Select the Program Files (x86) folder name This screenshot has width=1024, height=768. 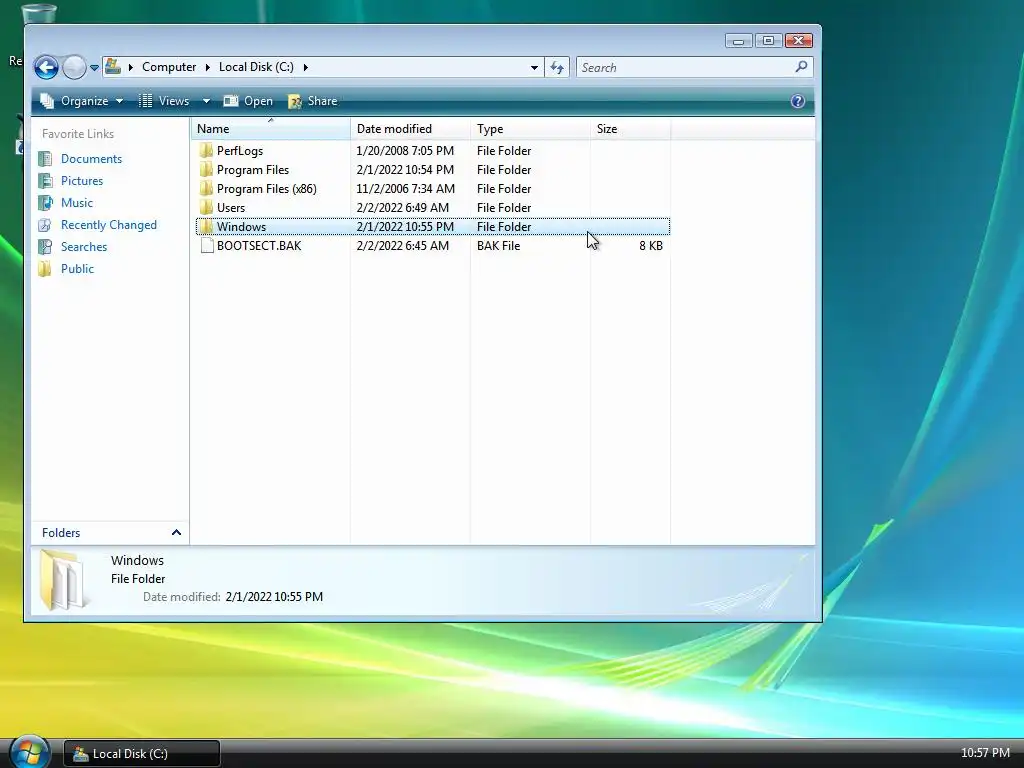(x=266, y=189)
